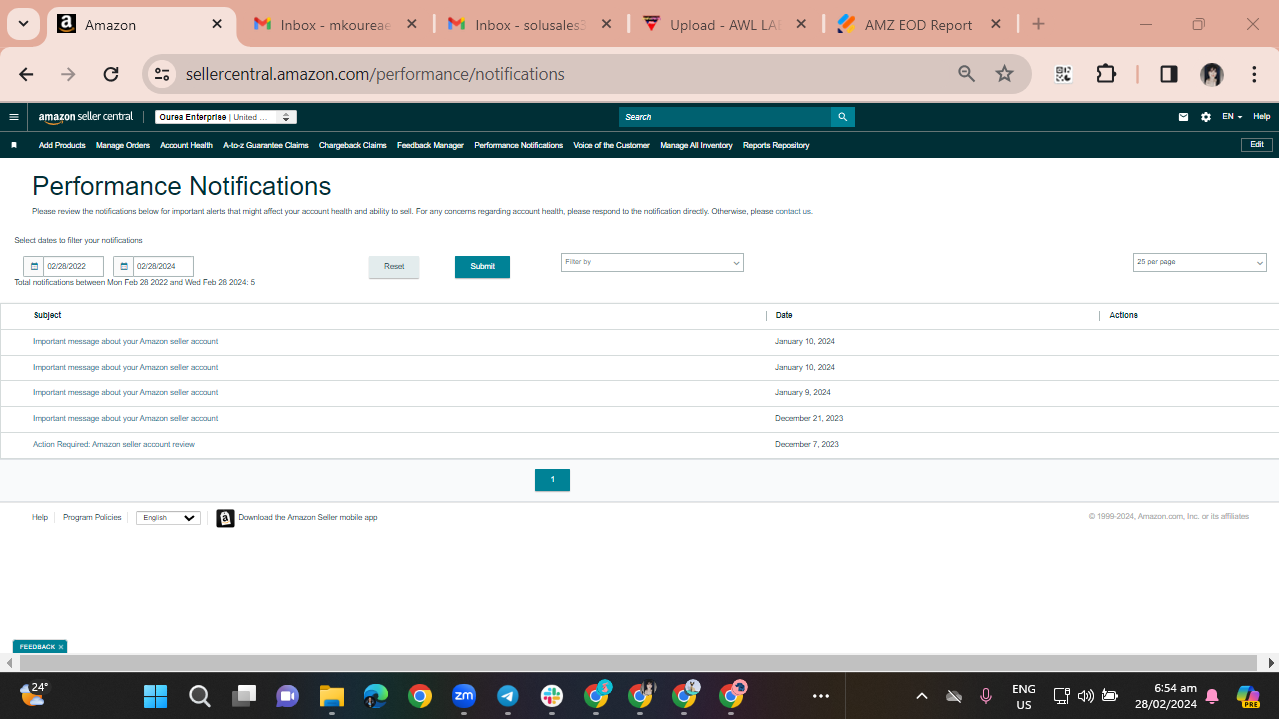
Task: Go back with the browser back arrow
Action: pyautogui.click(x=26, y=74)
